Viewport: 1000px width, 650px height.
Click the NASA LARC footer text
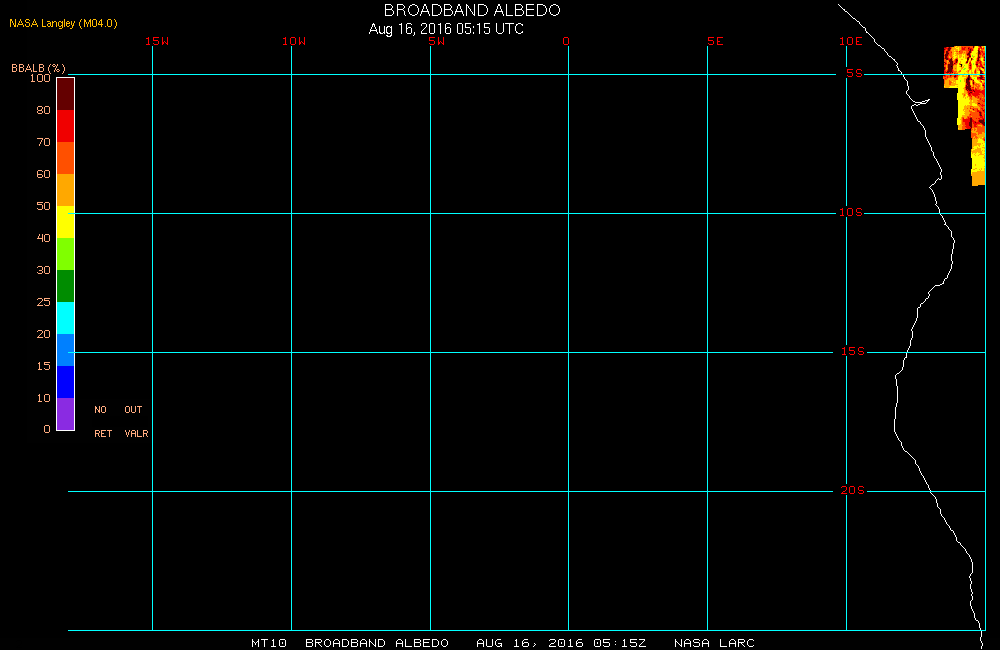point(714,643)
